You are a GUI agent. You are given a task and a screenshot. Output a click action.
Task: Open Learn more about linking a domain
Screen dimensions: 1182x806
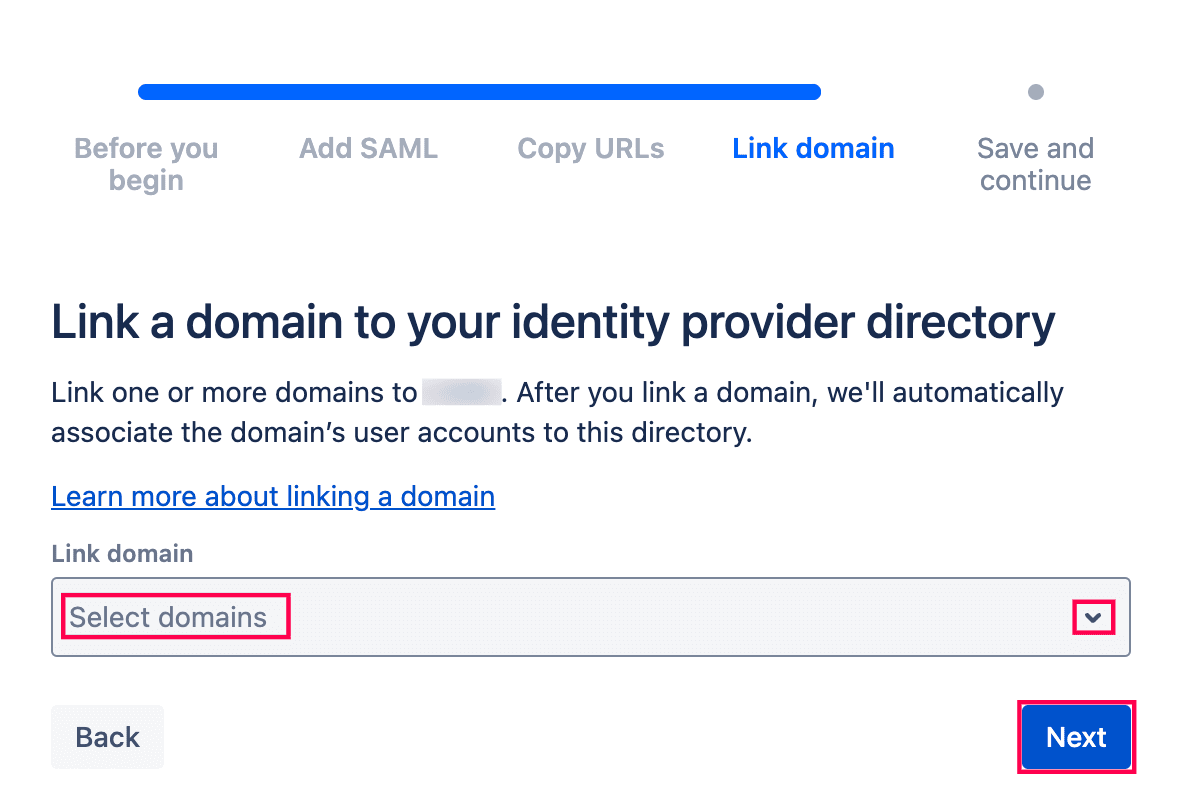273,496
